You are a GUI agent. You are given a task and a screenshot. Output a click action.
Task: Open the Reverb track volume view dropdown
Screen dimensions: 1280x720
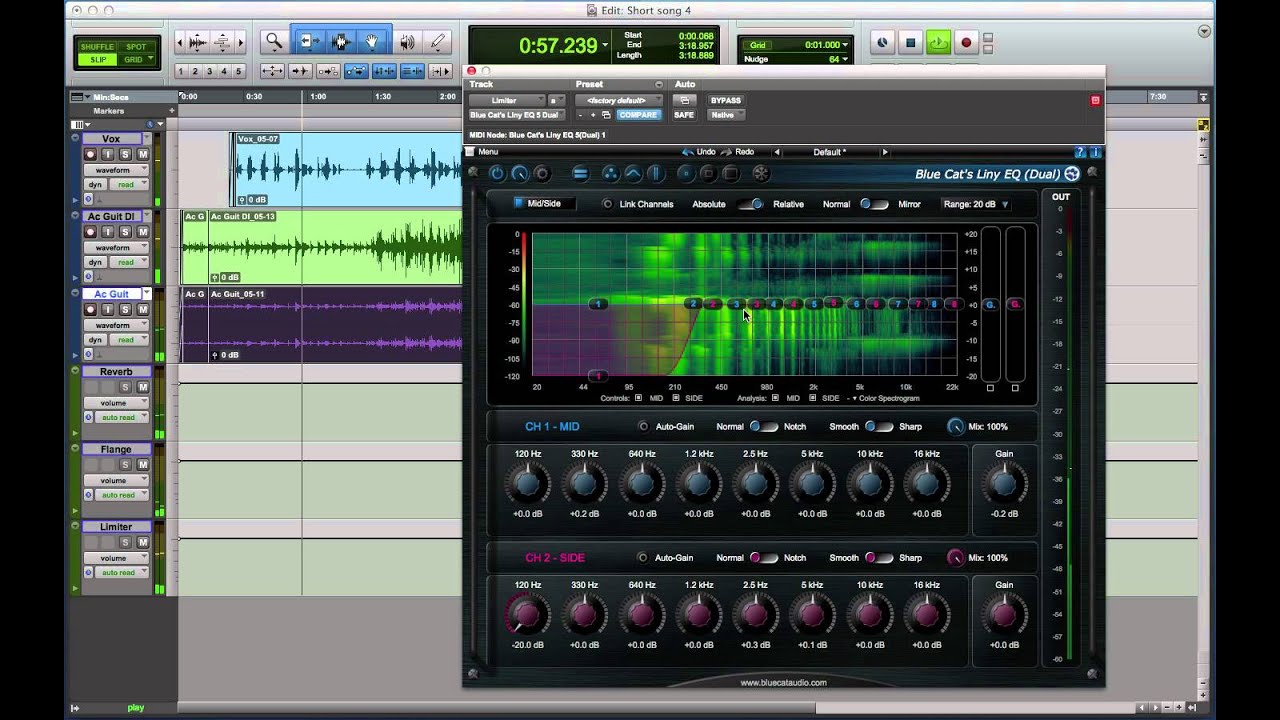[116, 403]
